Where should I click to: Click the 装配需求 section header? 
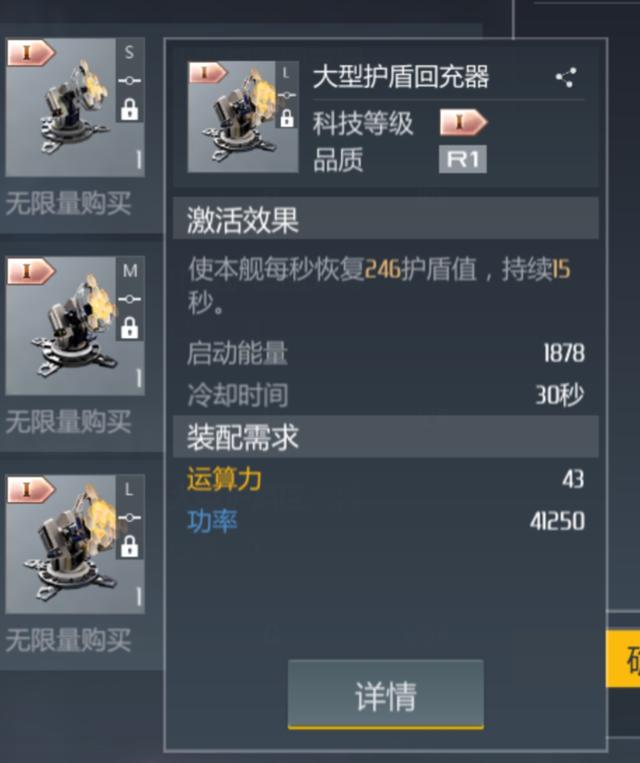tap(385, 436)
